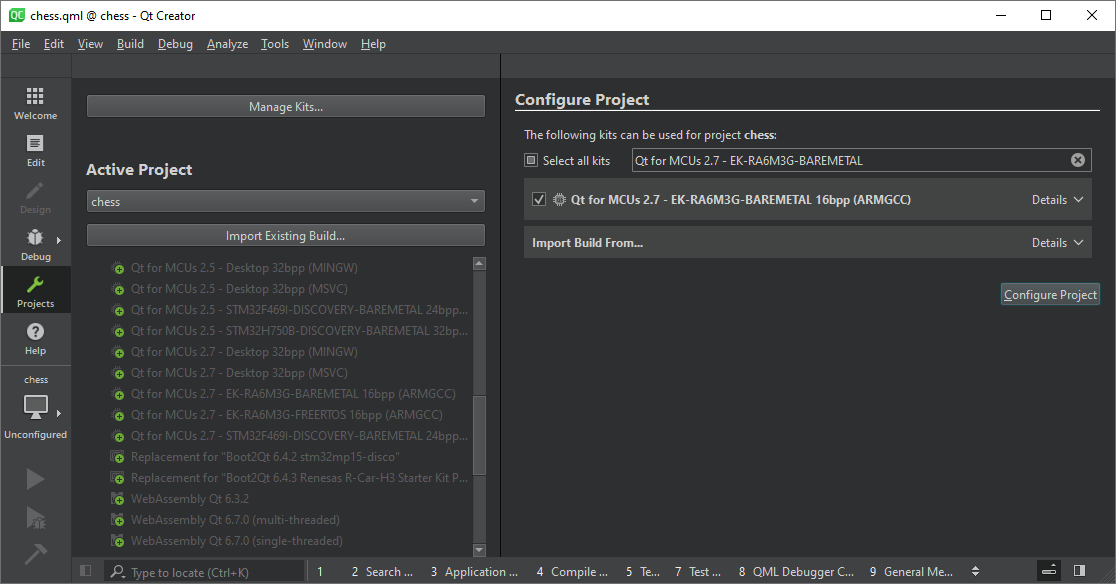Clear the kit filter with the X icon
Image resolution: width=1116 pixels, height=584 pixels.
[x=1077, y=159]
